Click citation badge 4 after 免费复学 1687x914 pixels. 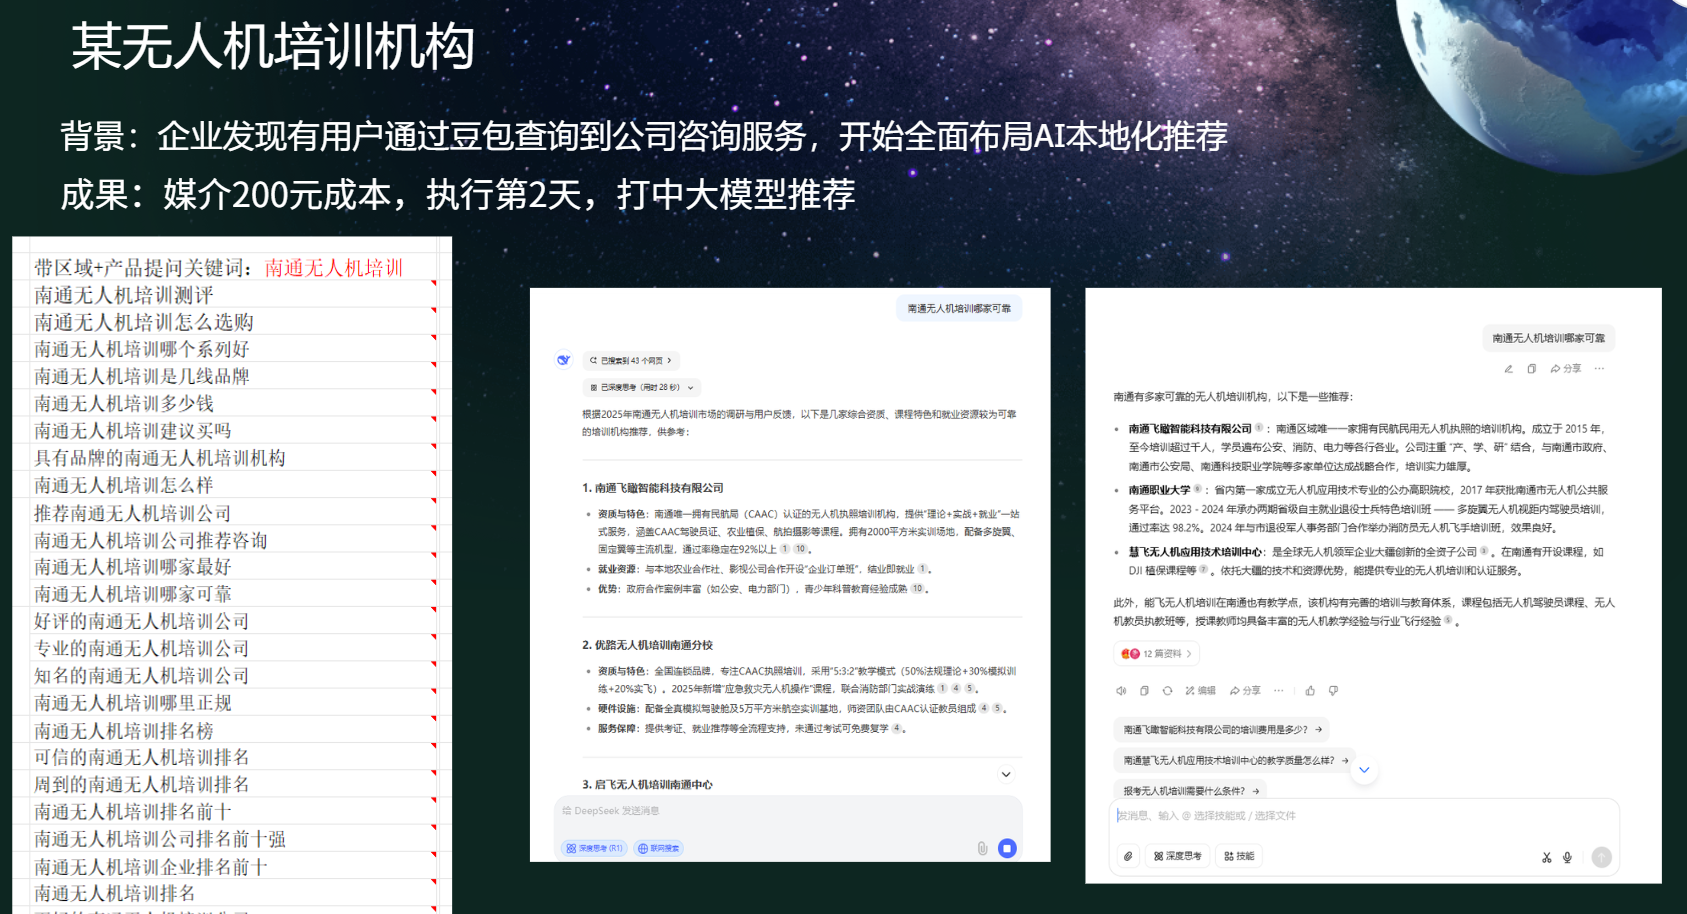tap(896, 728)
